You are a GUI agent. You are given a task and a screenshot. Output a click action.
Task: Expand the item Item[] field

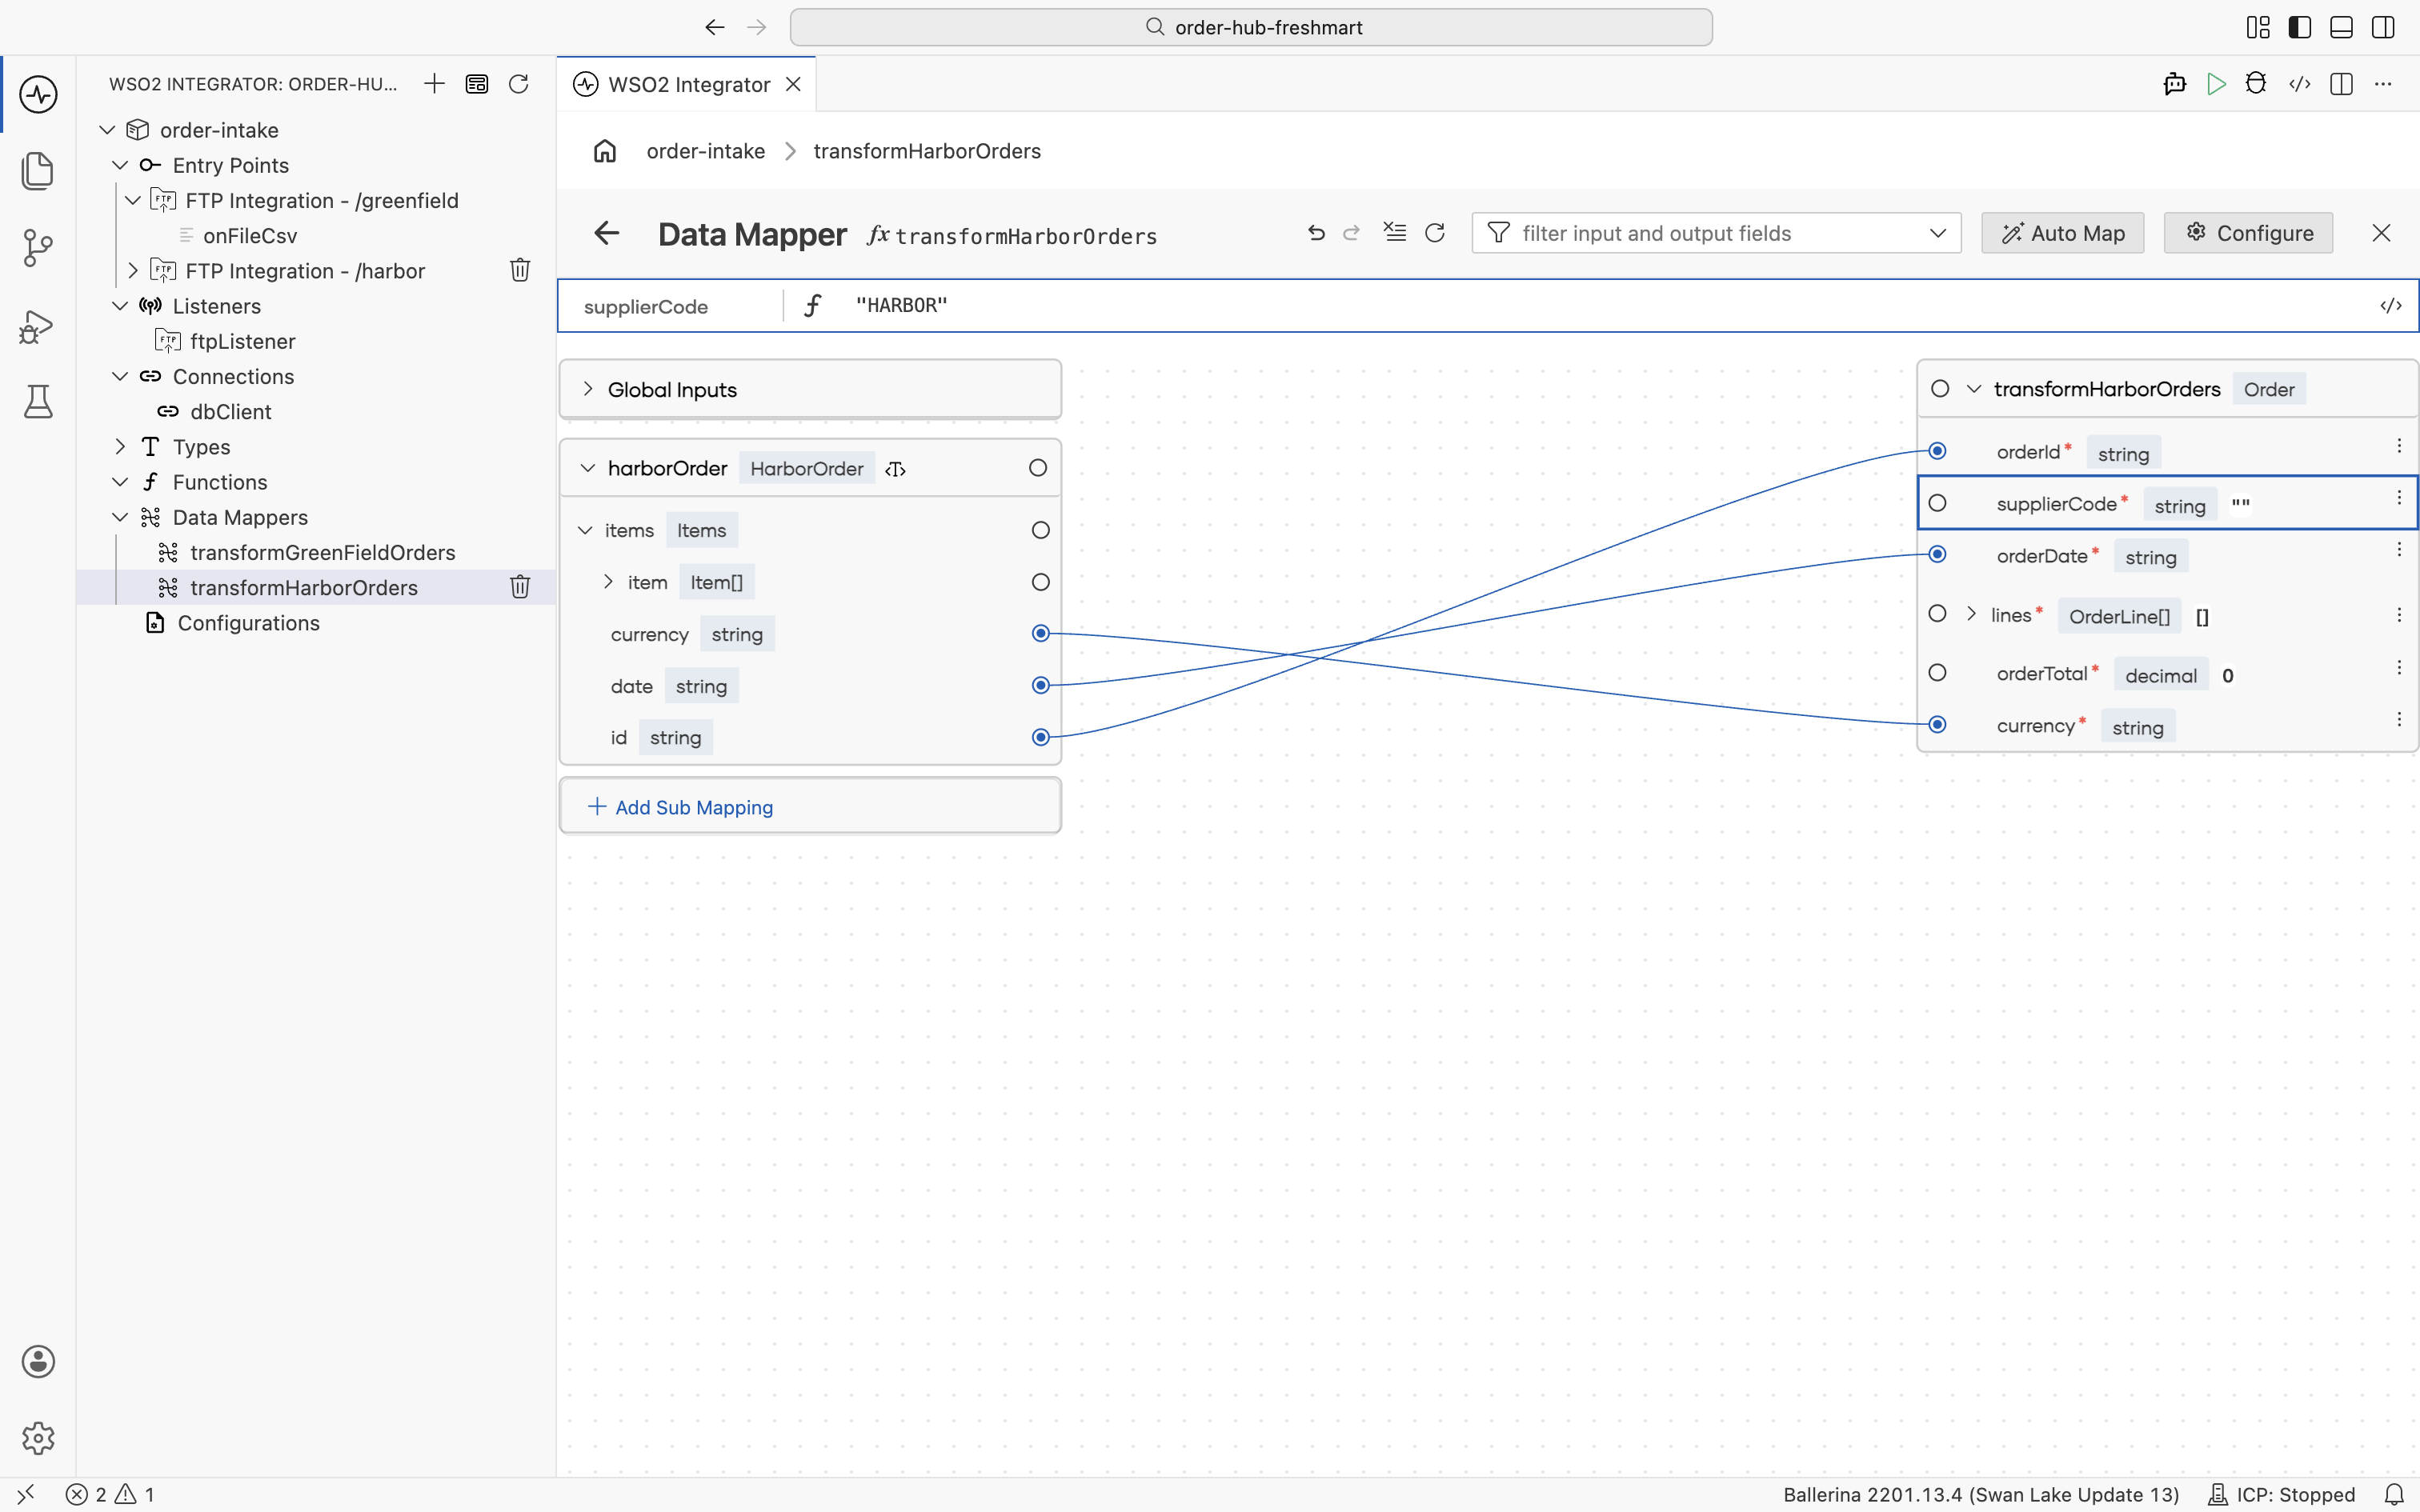coord(608,582)
